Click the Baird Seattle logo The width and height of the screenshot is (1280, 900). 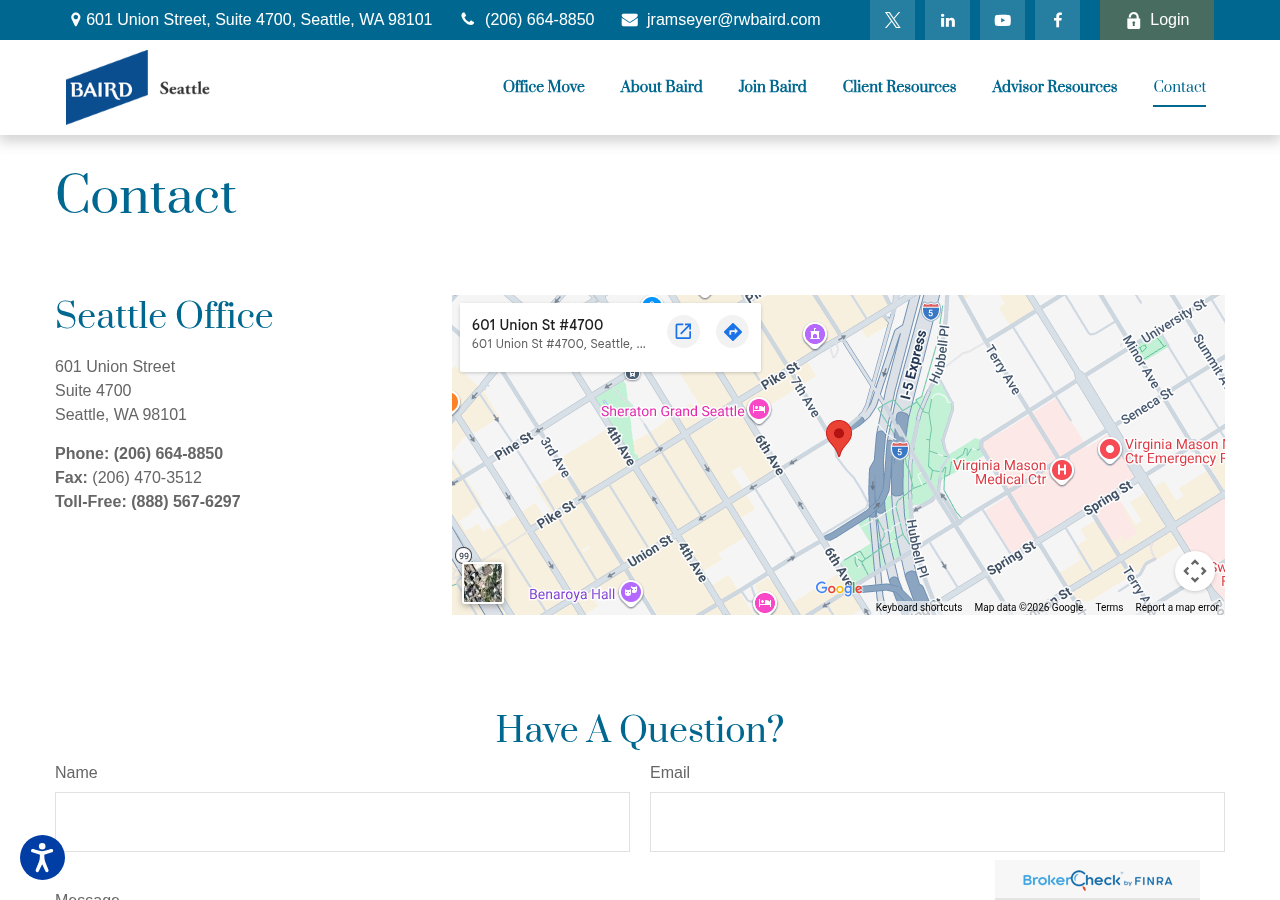(138, 87)
